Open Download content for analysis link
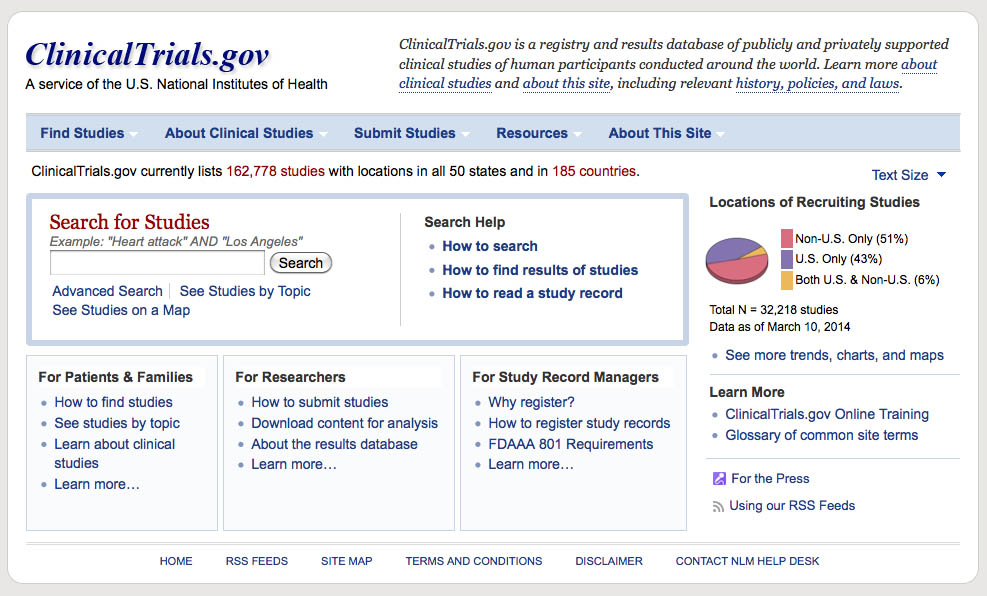 pyautogui.click(x=344, y=423)
